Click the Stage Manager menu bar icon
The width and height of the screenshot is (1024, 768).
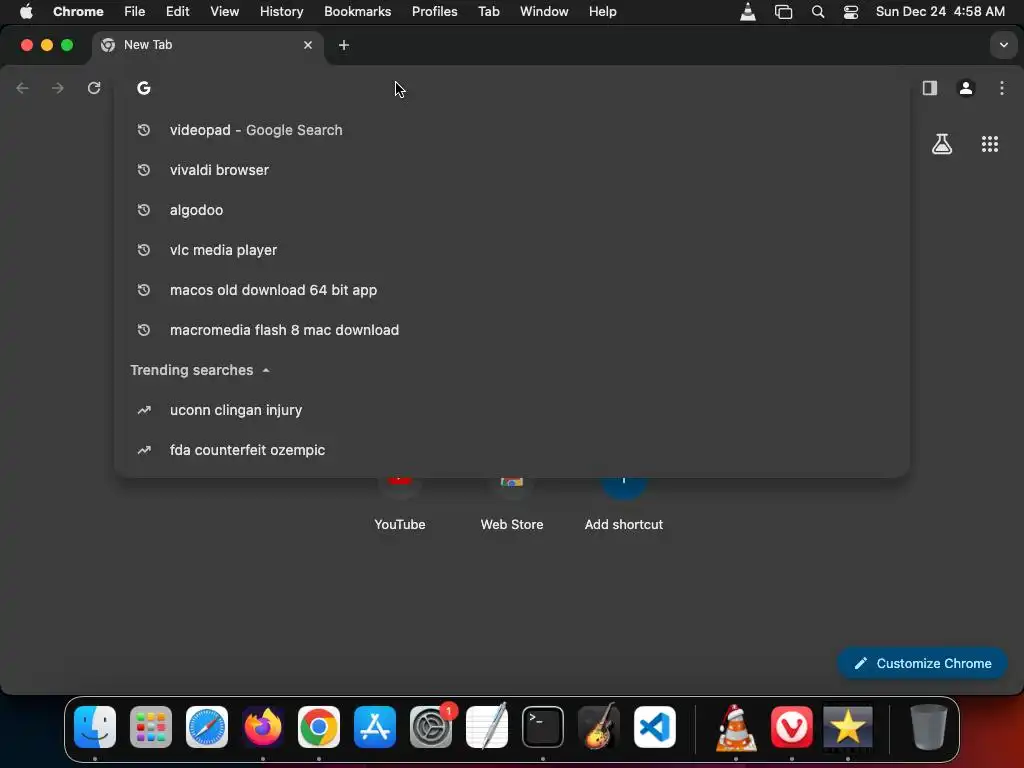pos(783,11)
